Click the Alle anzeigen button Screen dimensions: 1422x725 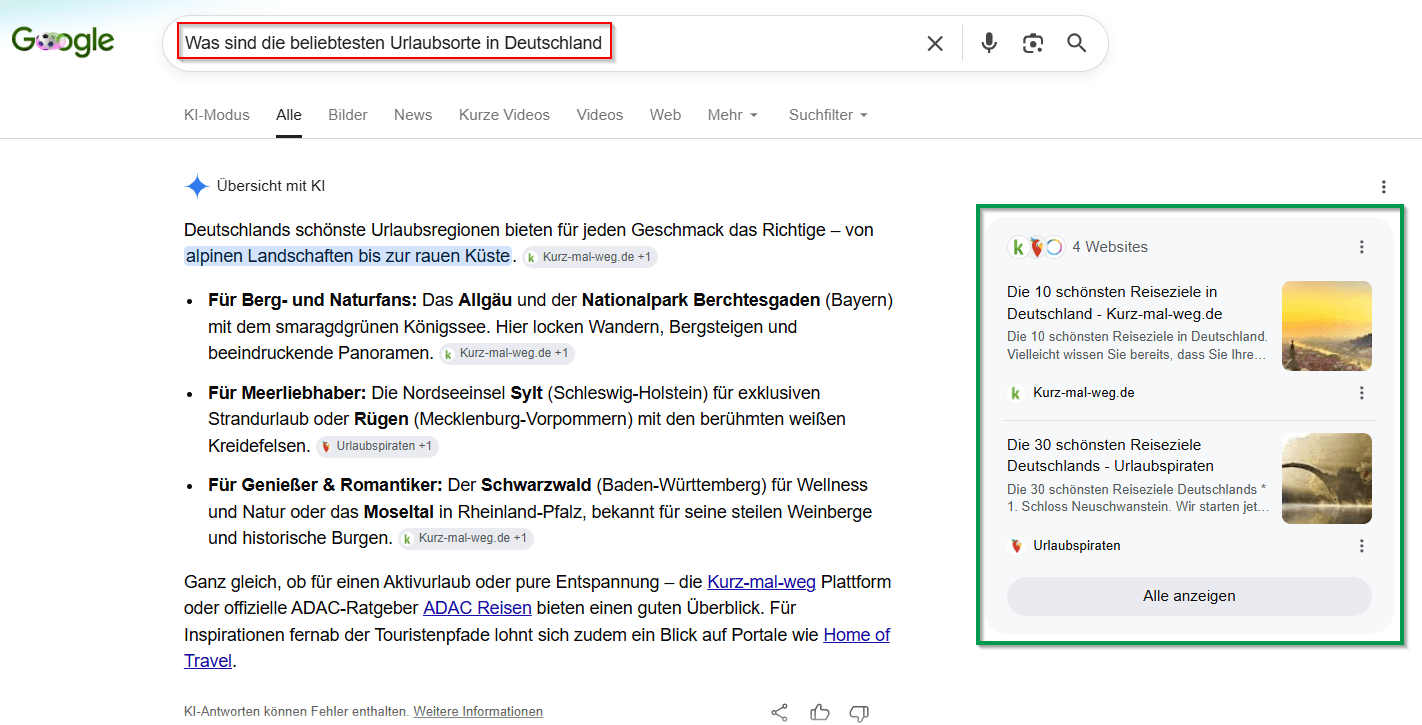tap(1189, 596)
